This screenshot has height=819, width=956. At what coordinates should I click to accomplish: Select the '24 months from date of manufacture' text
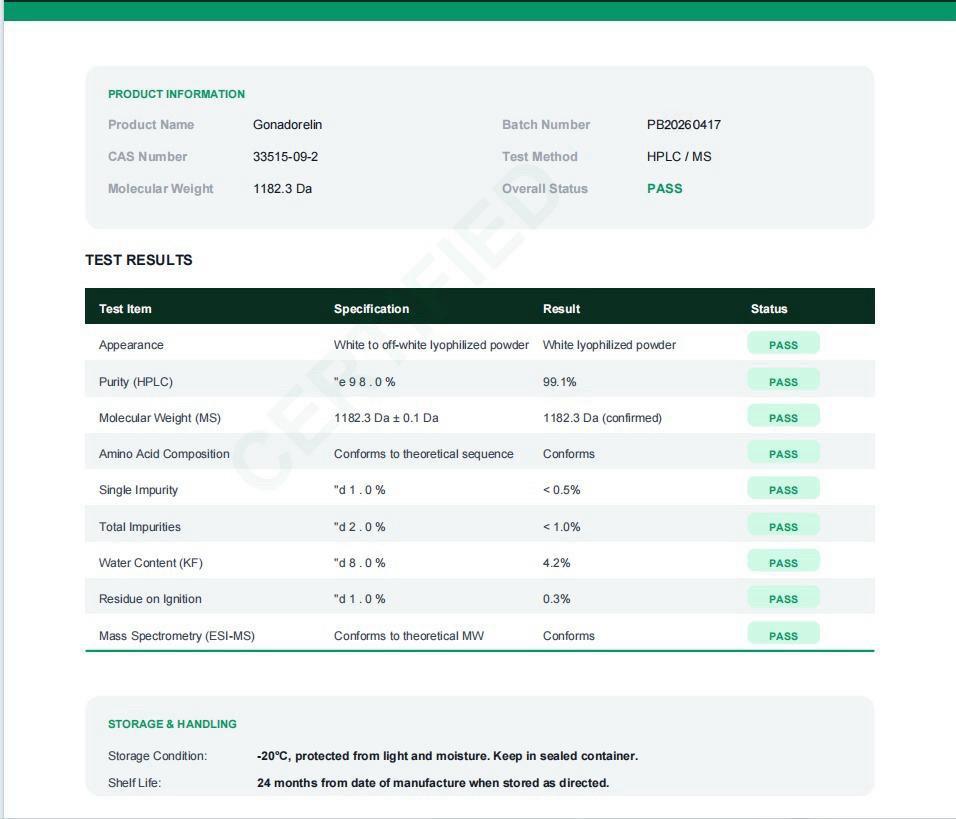(433, 782)
